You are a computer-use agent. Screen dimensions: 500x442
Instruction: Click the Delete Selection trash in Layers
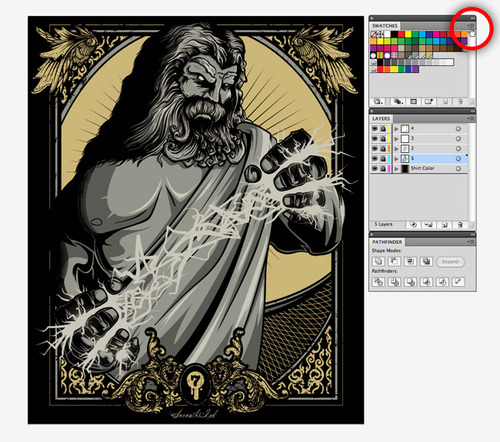pos(460,225)
